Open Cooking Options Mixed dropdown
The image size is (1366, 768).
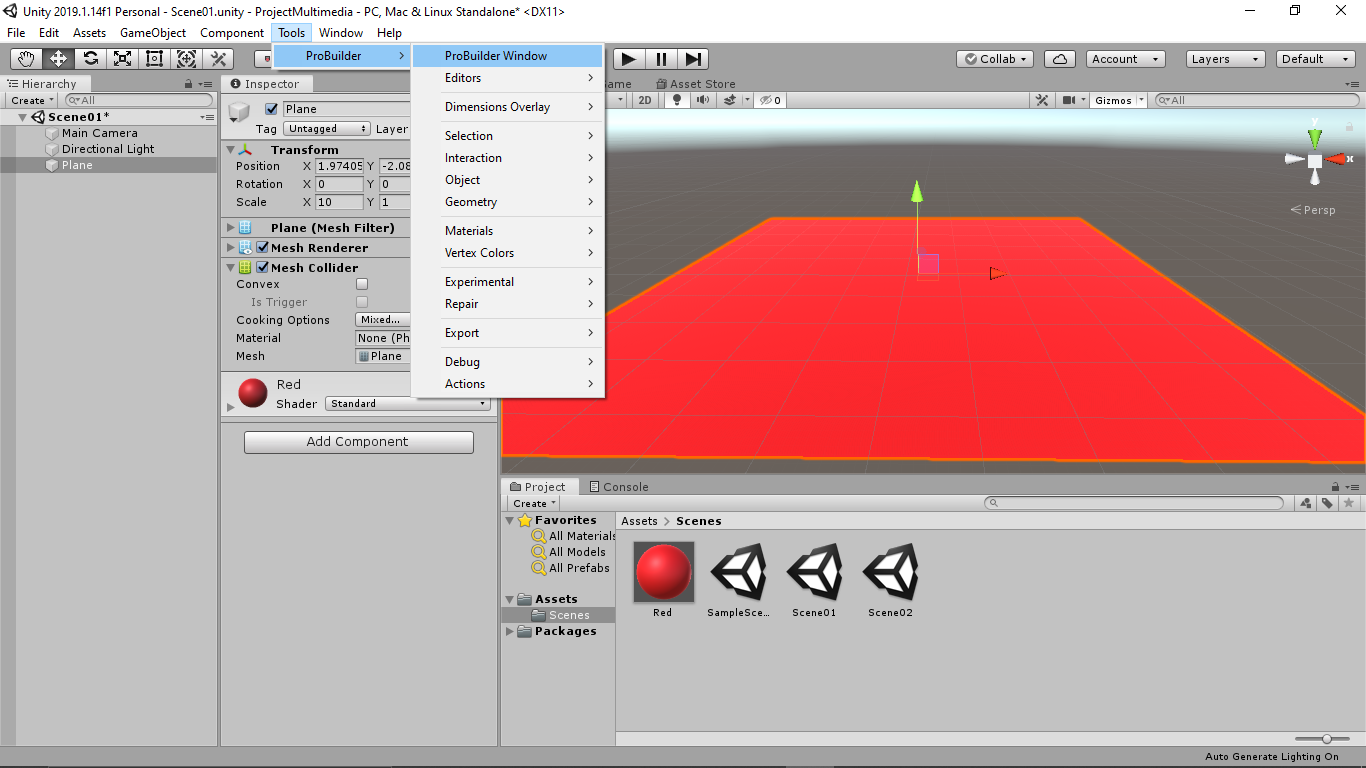point(384,320)
